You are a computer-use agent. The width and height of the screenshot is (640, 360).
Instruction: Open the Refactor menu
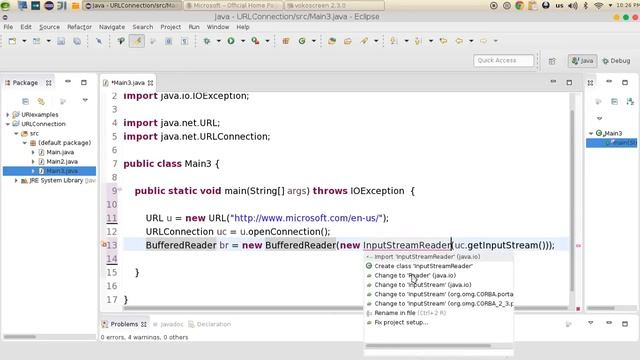pos(79,27)
